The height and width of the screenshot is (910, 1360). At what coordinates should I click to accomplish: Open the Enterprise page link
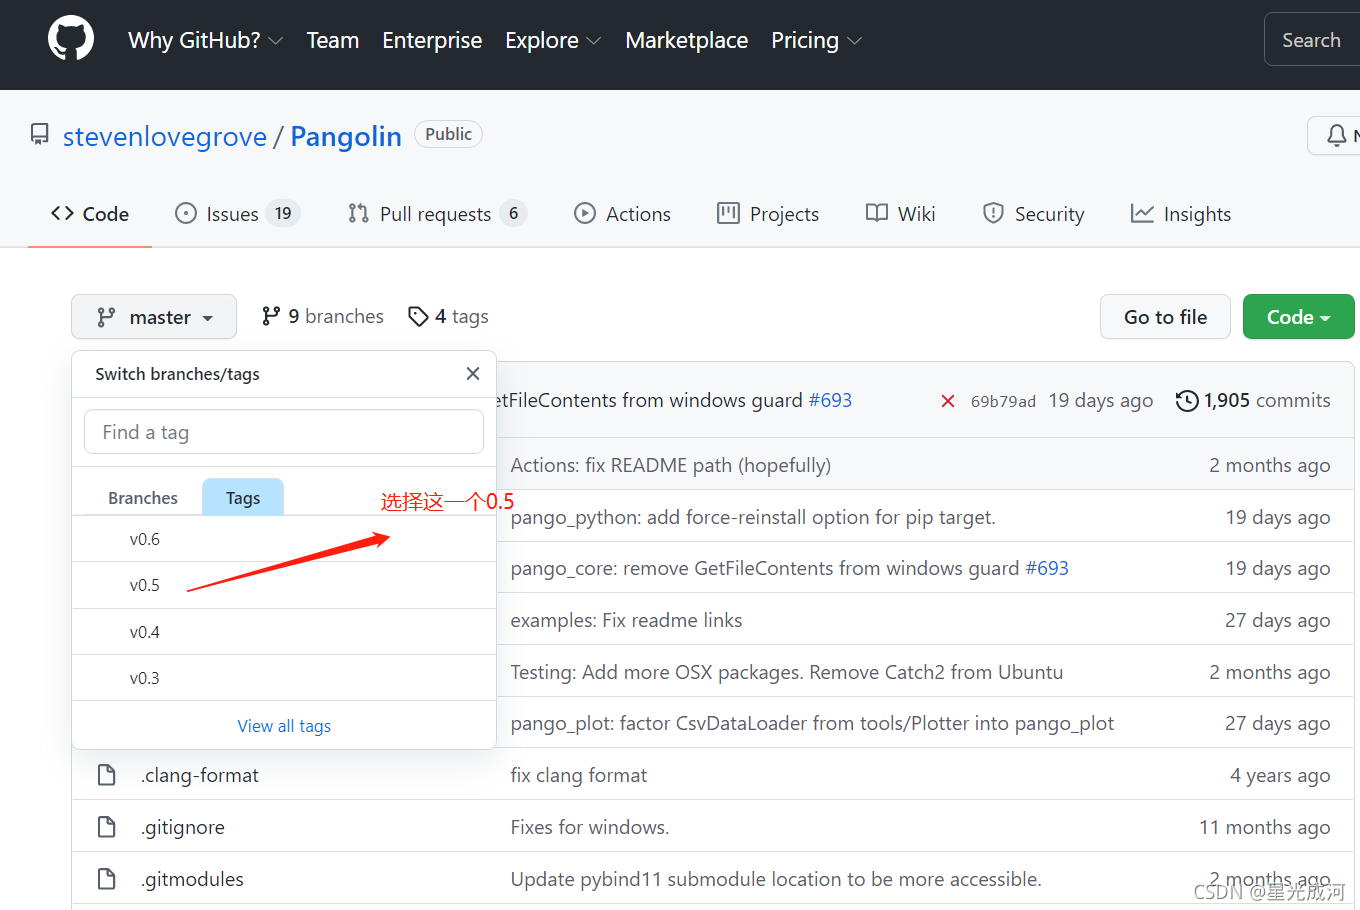point(432,40)
